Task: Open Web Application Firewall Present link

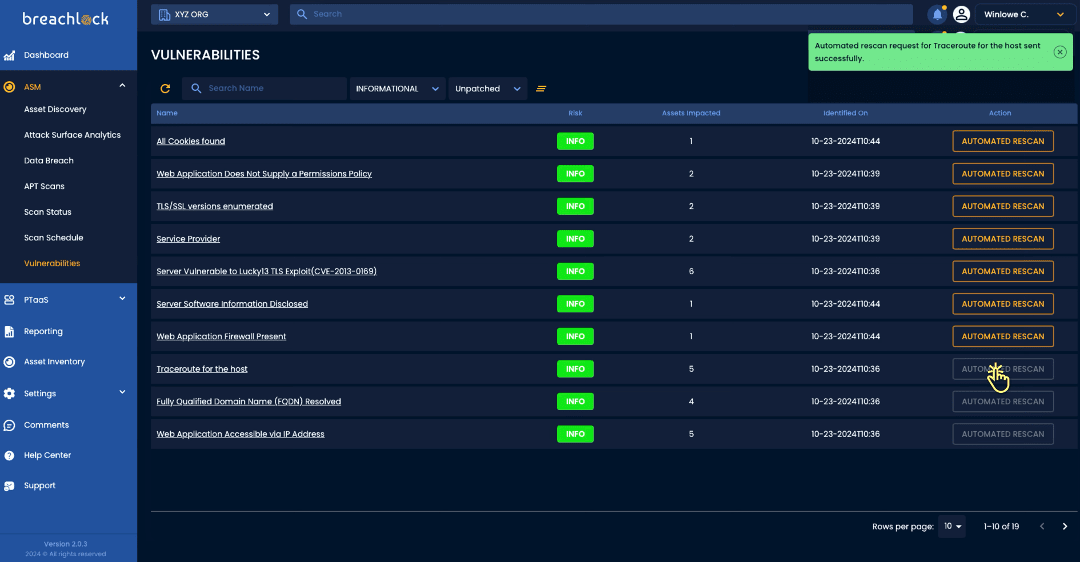Action: (x=221, y=336)
